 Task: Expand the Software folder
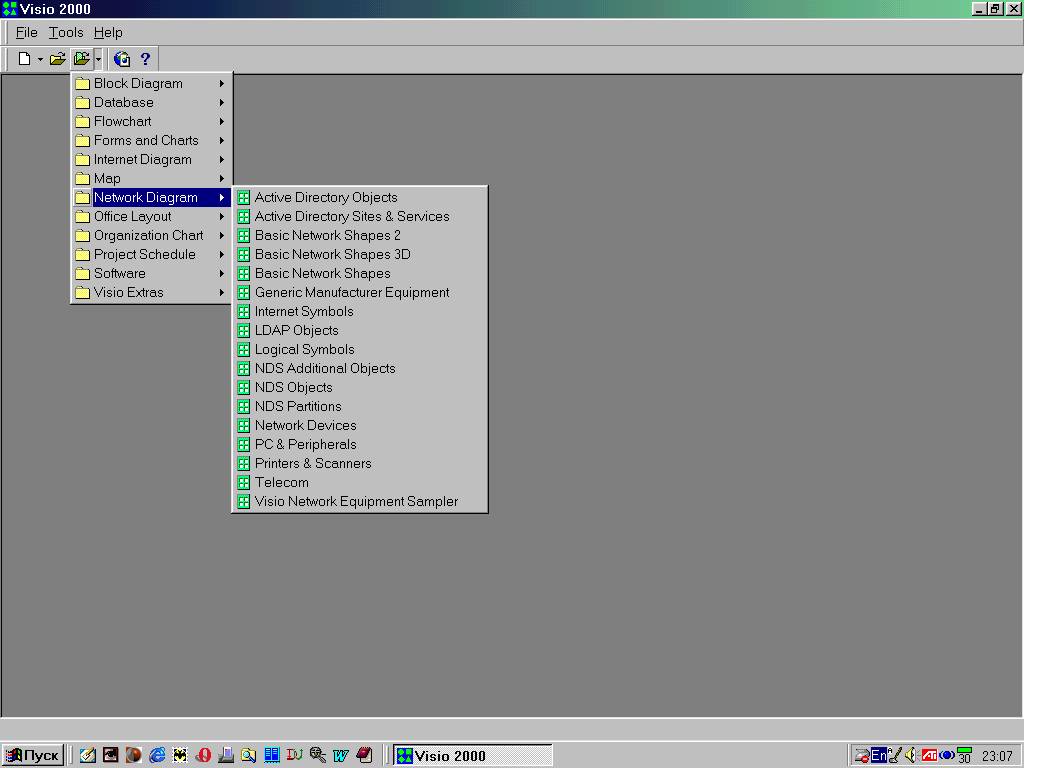coord(151,273)
